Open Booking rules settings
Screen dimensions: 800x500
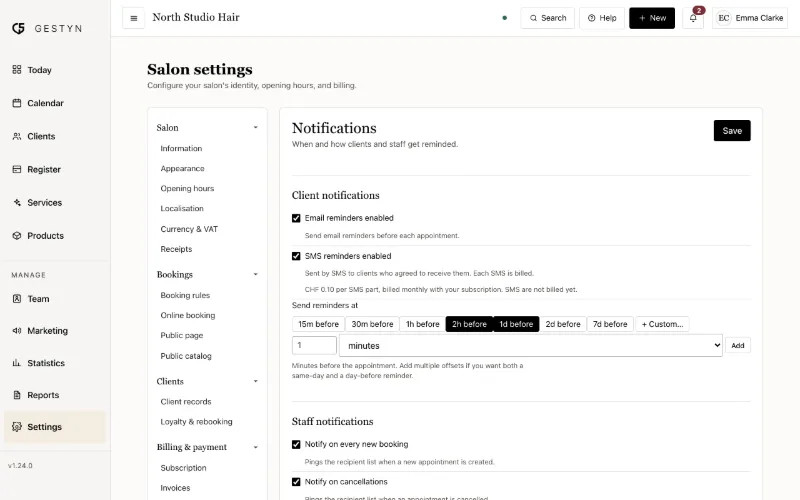pyautogui.click(x=185, y=295)
